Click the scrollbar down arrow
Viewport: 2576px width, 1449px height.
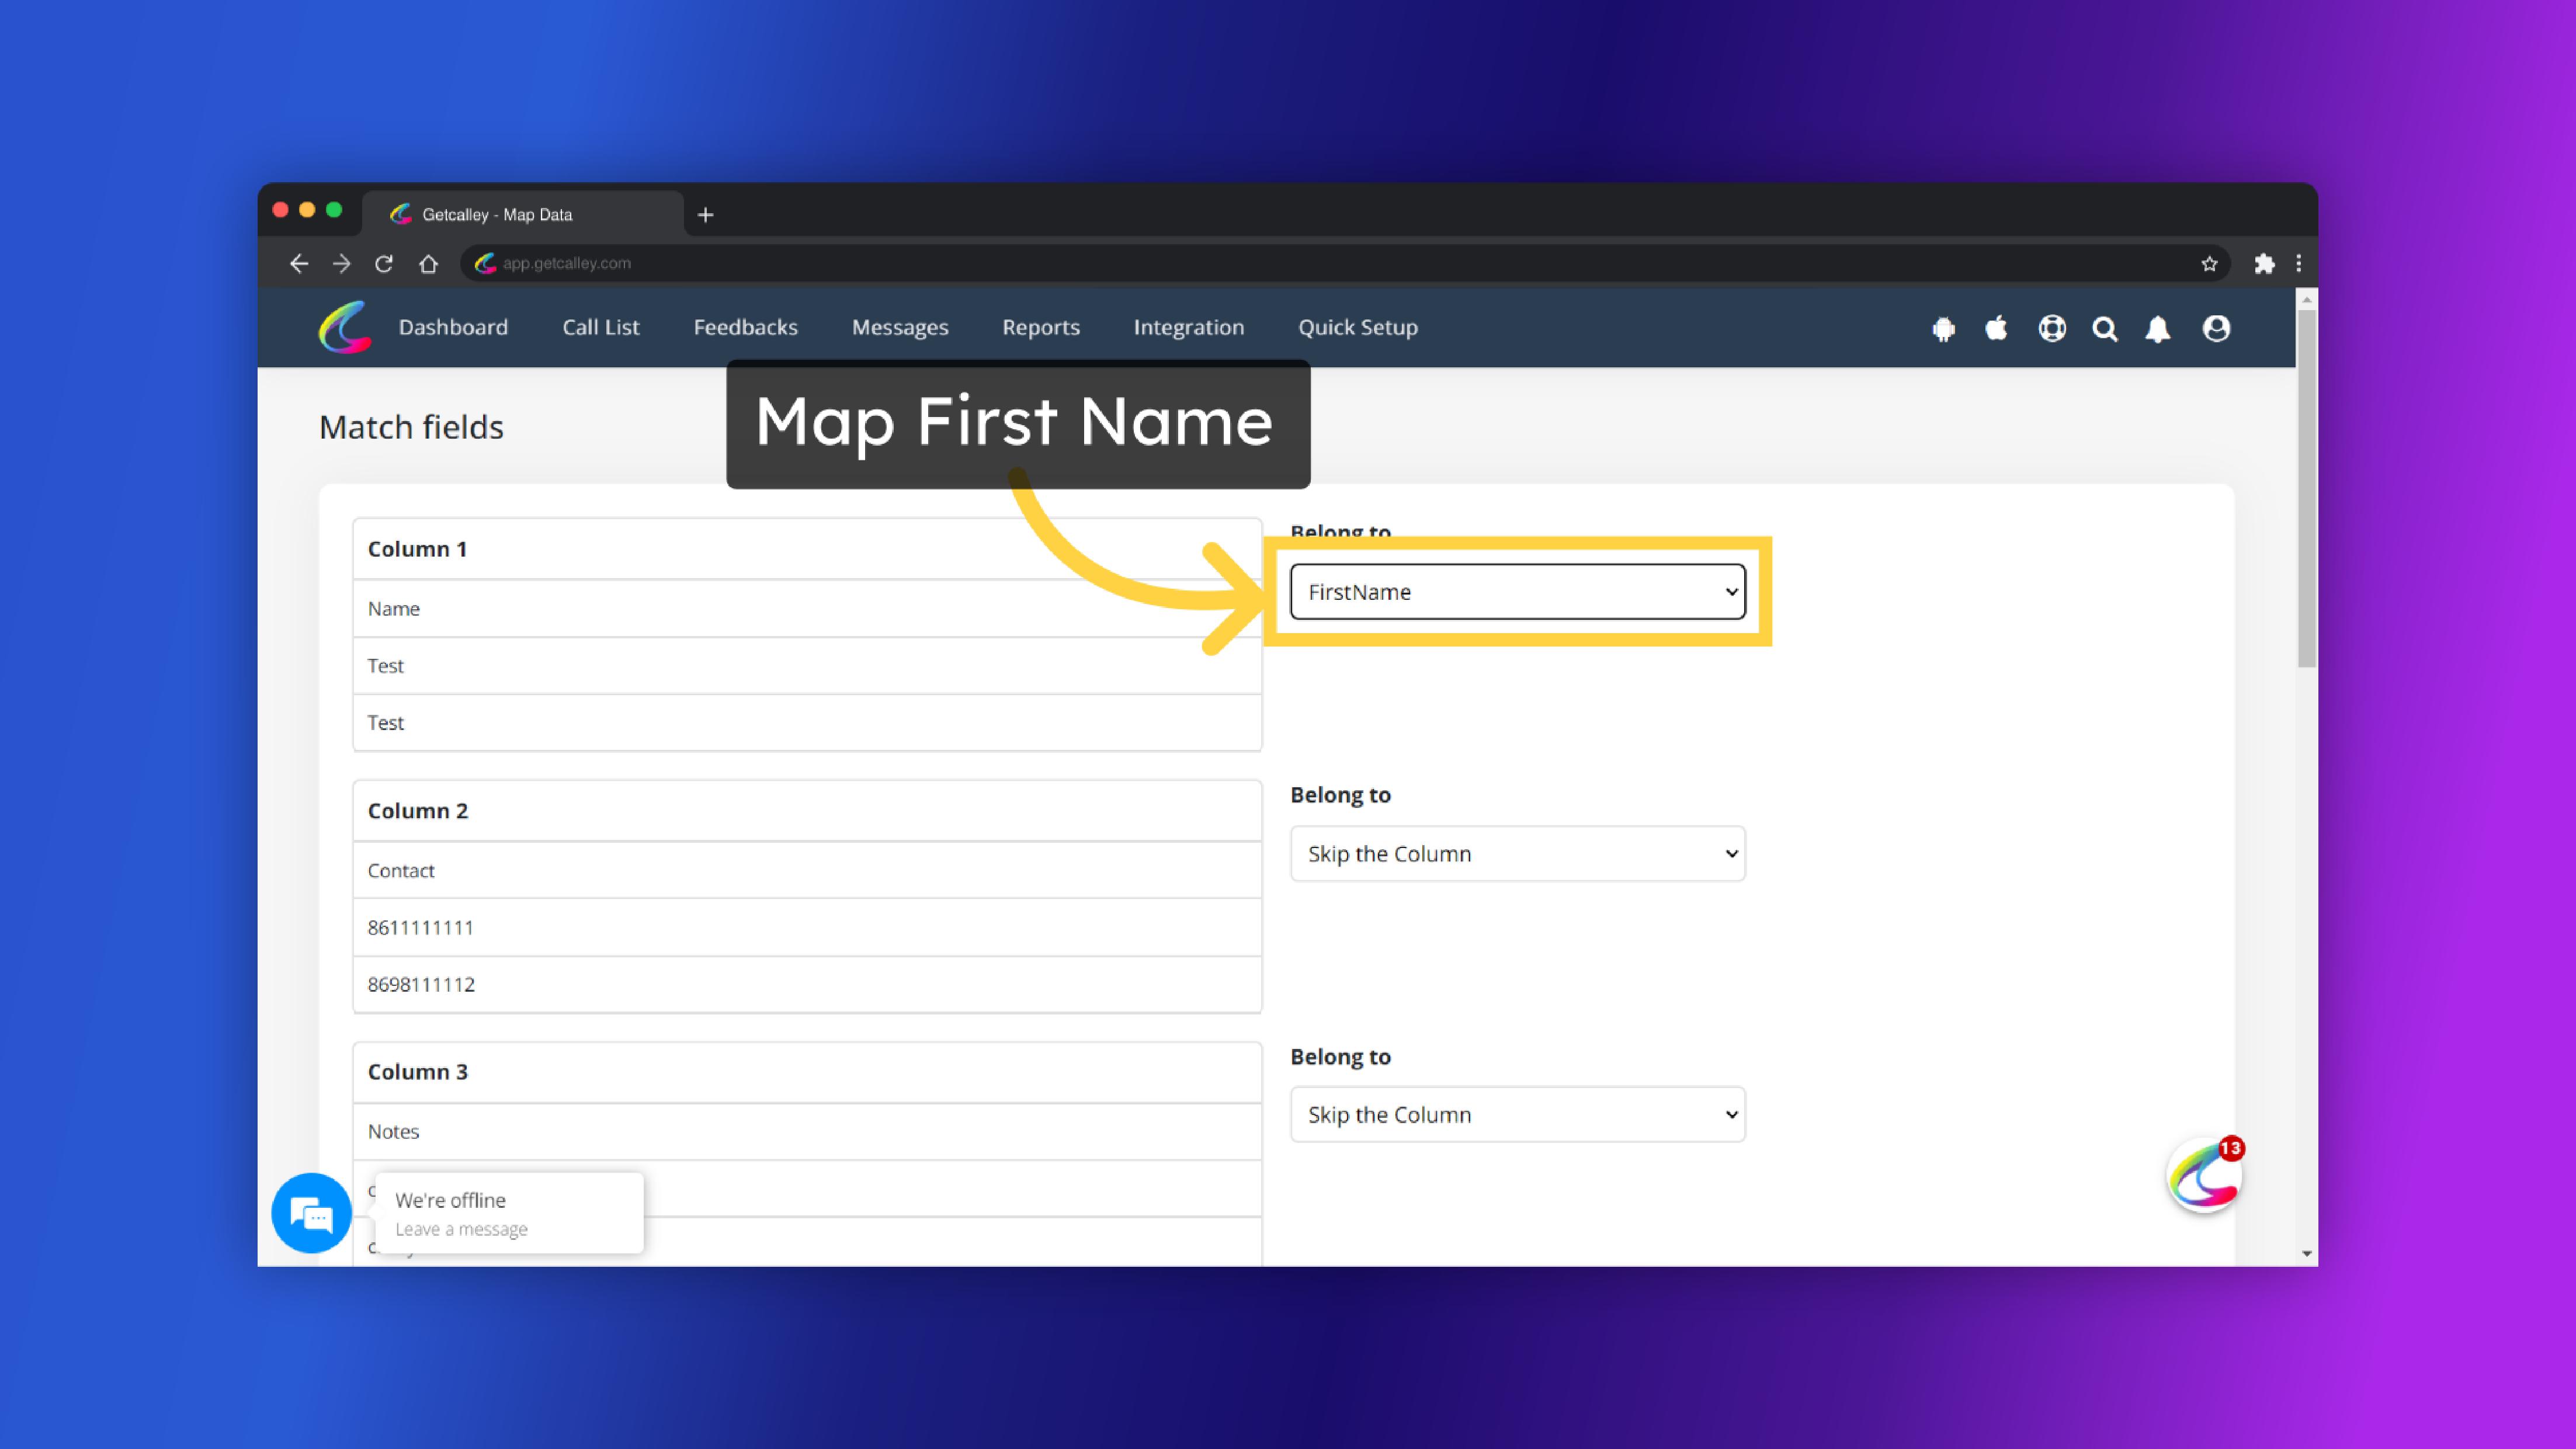coord(2306,1254)
